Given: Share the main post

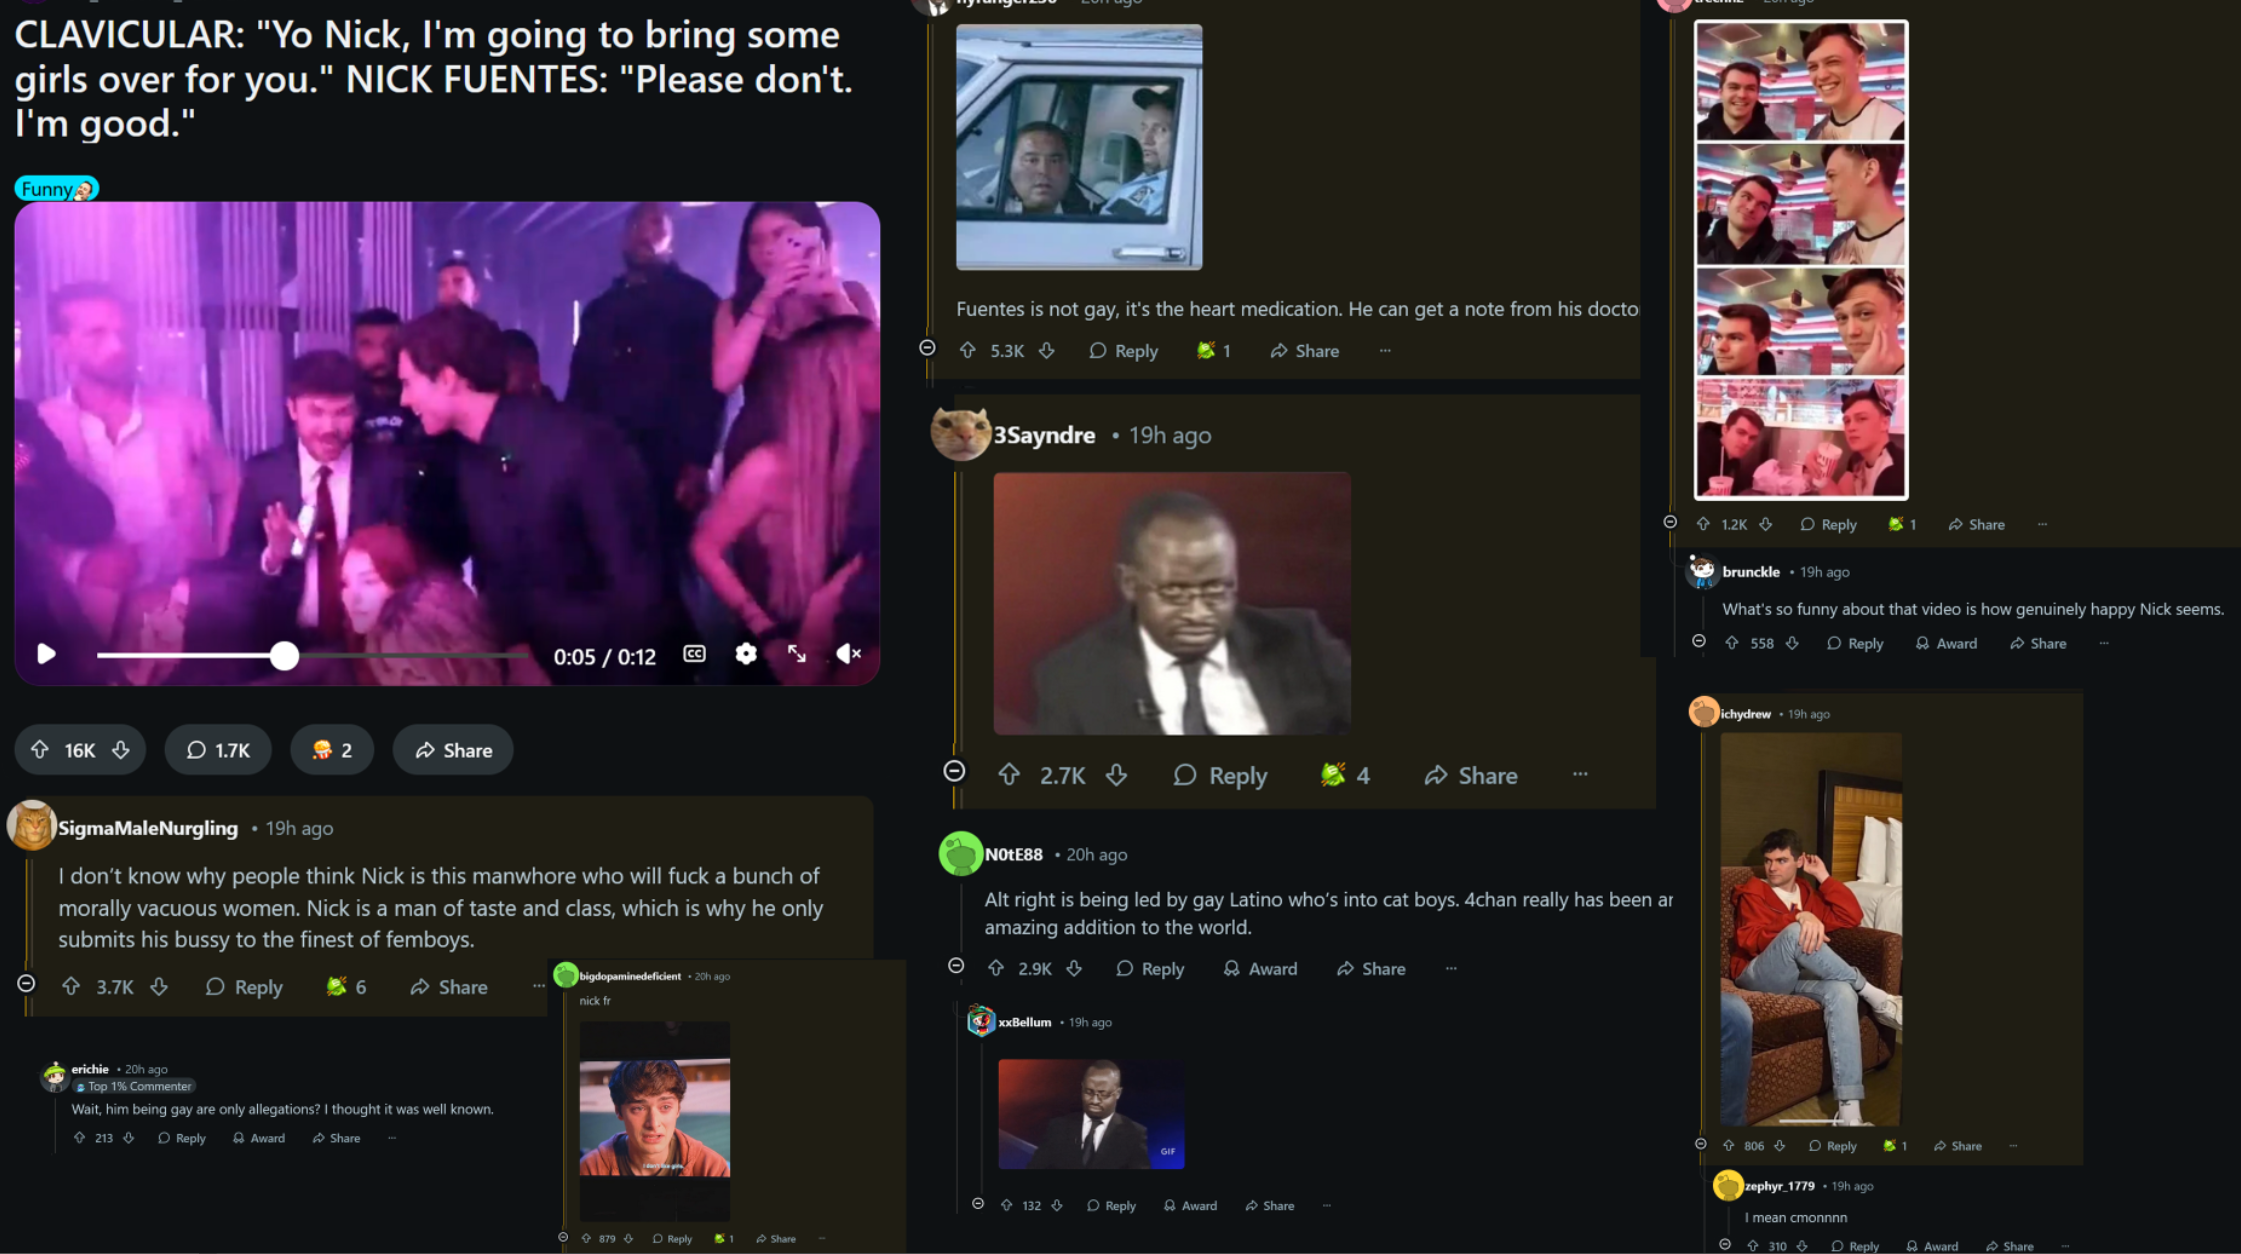Looking at the screenshot, I should 453,750.
